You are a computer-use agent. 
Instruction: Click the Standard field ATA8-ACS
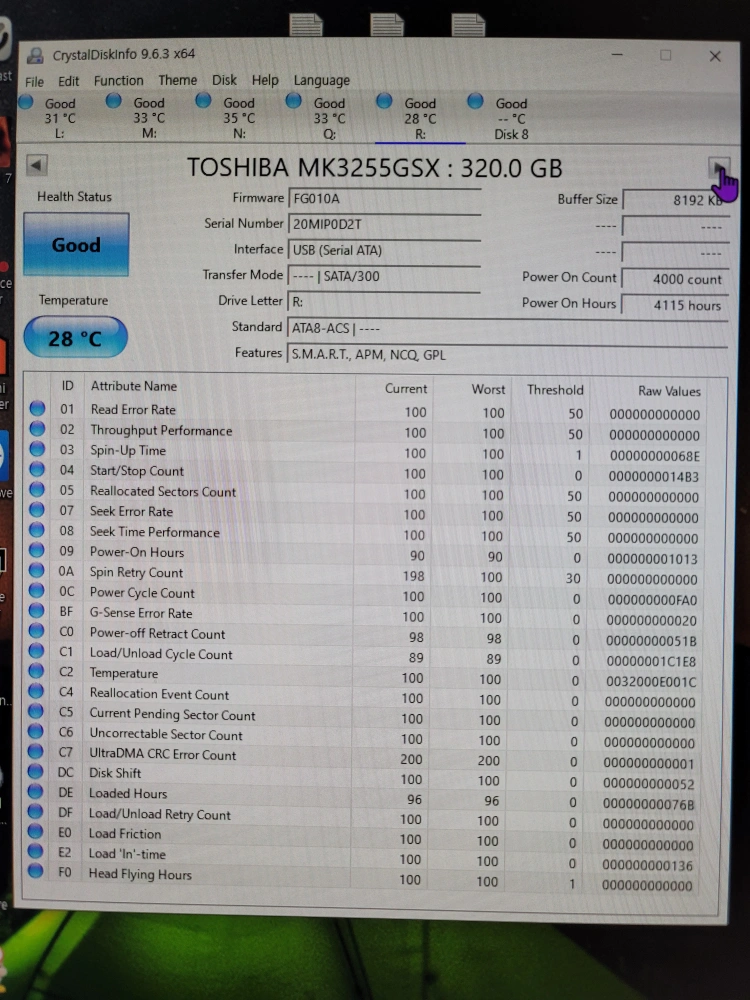click(x=508, y=328)
